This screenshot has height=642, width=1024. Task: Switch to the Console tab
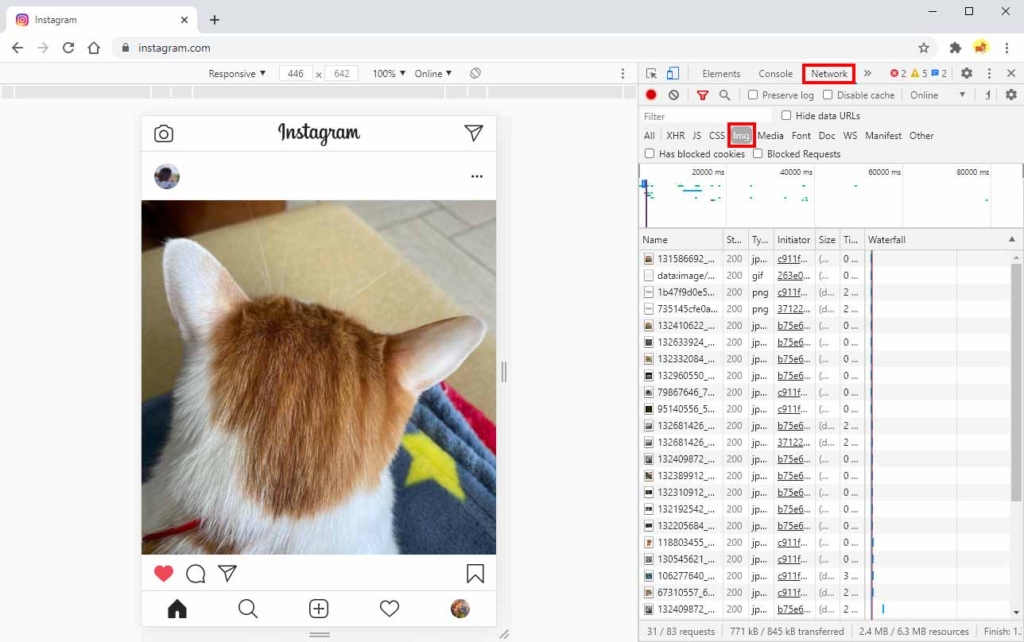click(775, 73)
